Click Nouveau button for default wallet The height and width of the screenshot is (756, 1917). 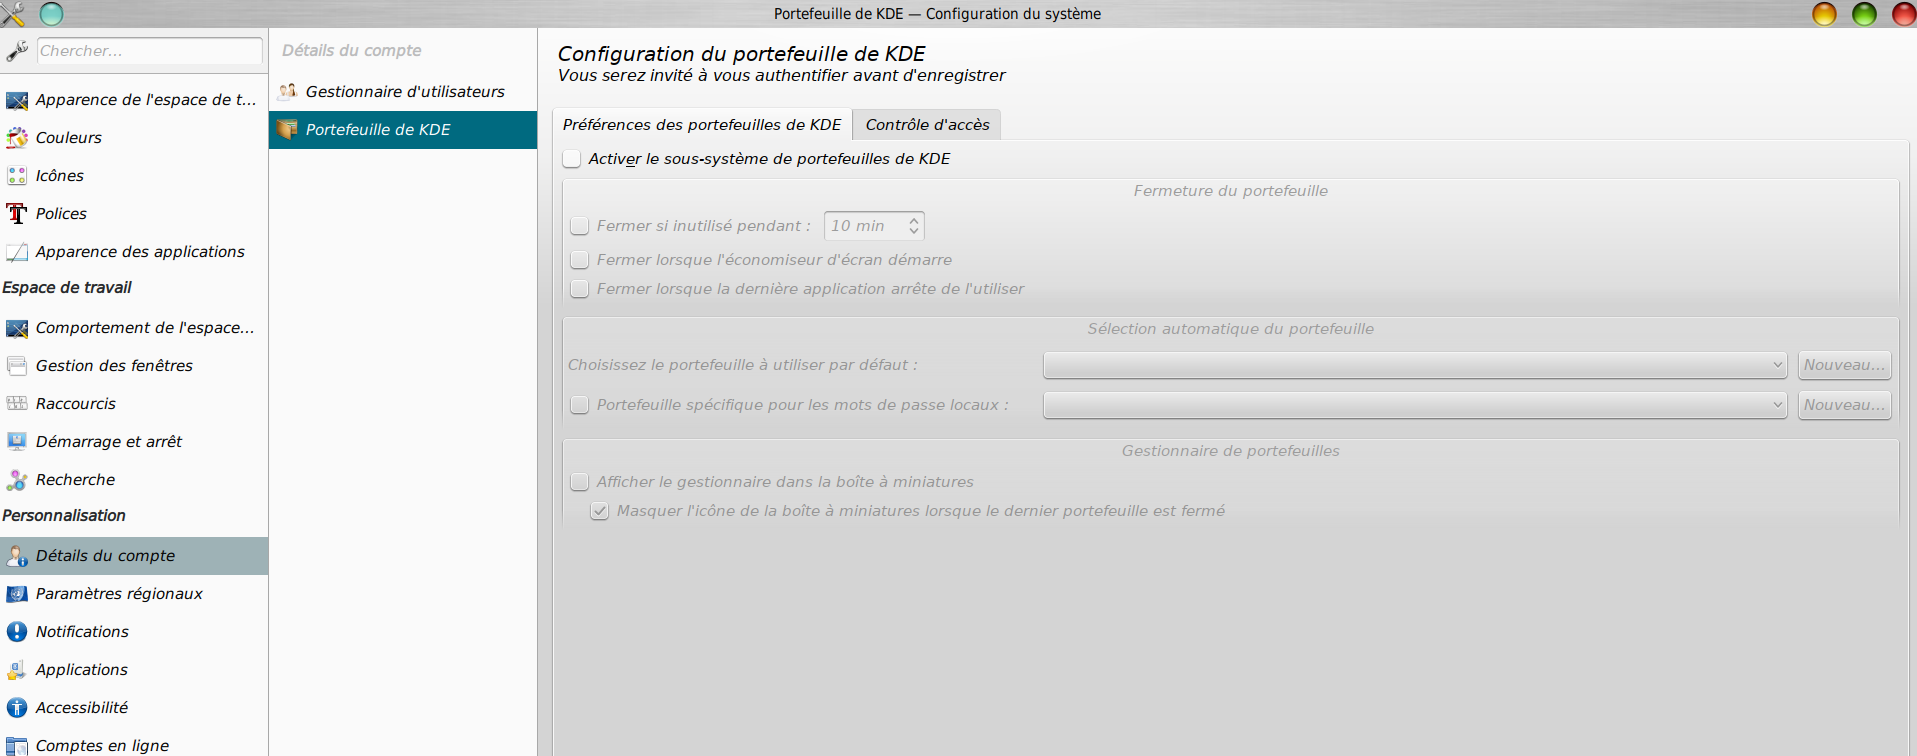tap(1844, 365)
